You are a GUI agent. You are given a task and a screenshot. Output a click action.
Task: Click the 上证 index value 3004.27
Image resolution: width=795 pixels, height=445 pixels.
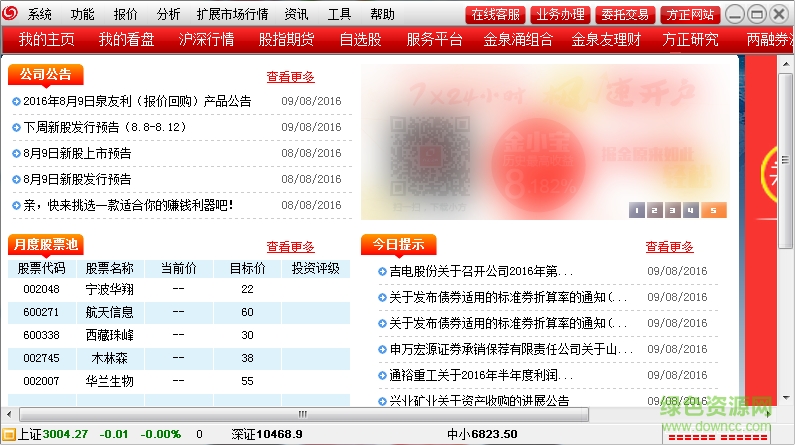(65, 434)
